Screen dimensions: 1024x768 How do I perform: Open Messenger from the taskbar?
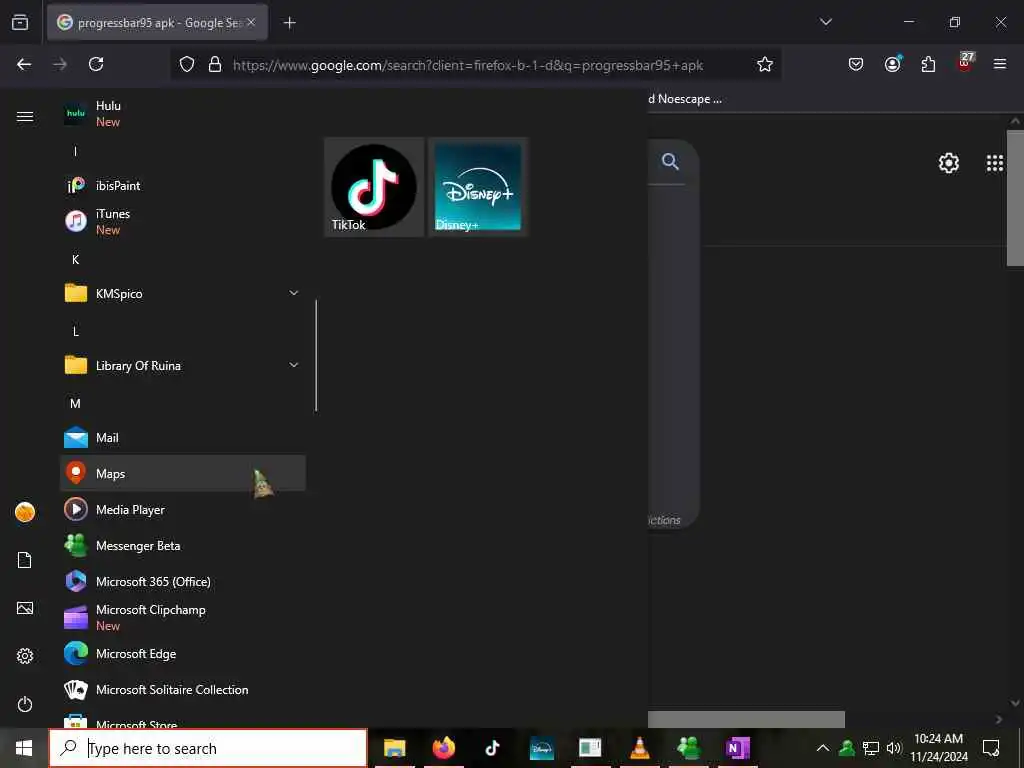pos(688,748)
